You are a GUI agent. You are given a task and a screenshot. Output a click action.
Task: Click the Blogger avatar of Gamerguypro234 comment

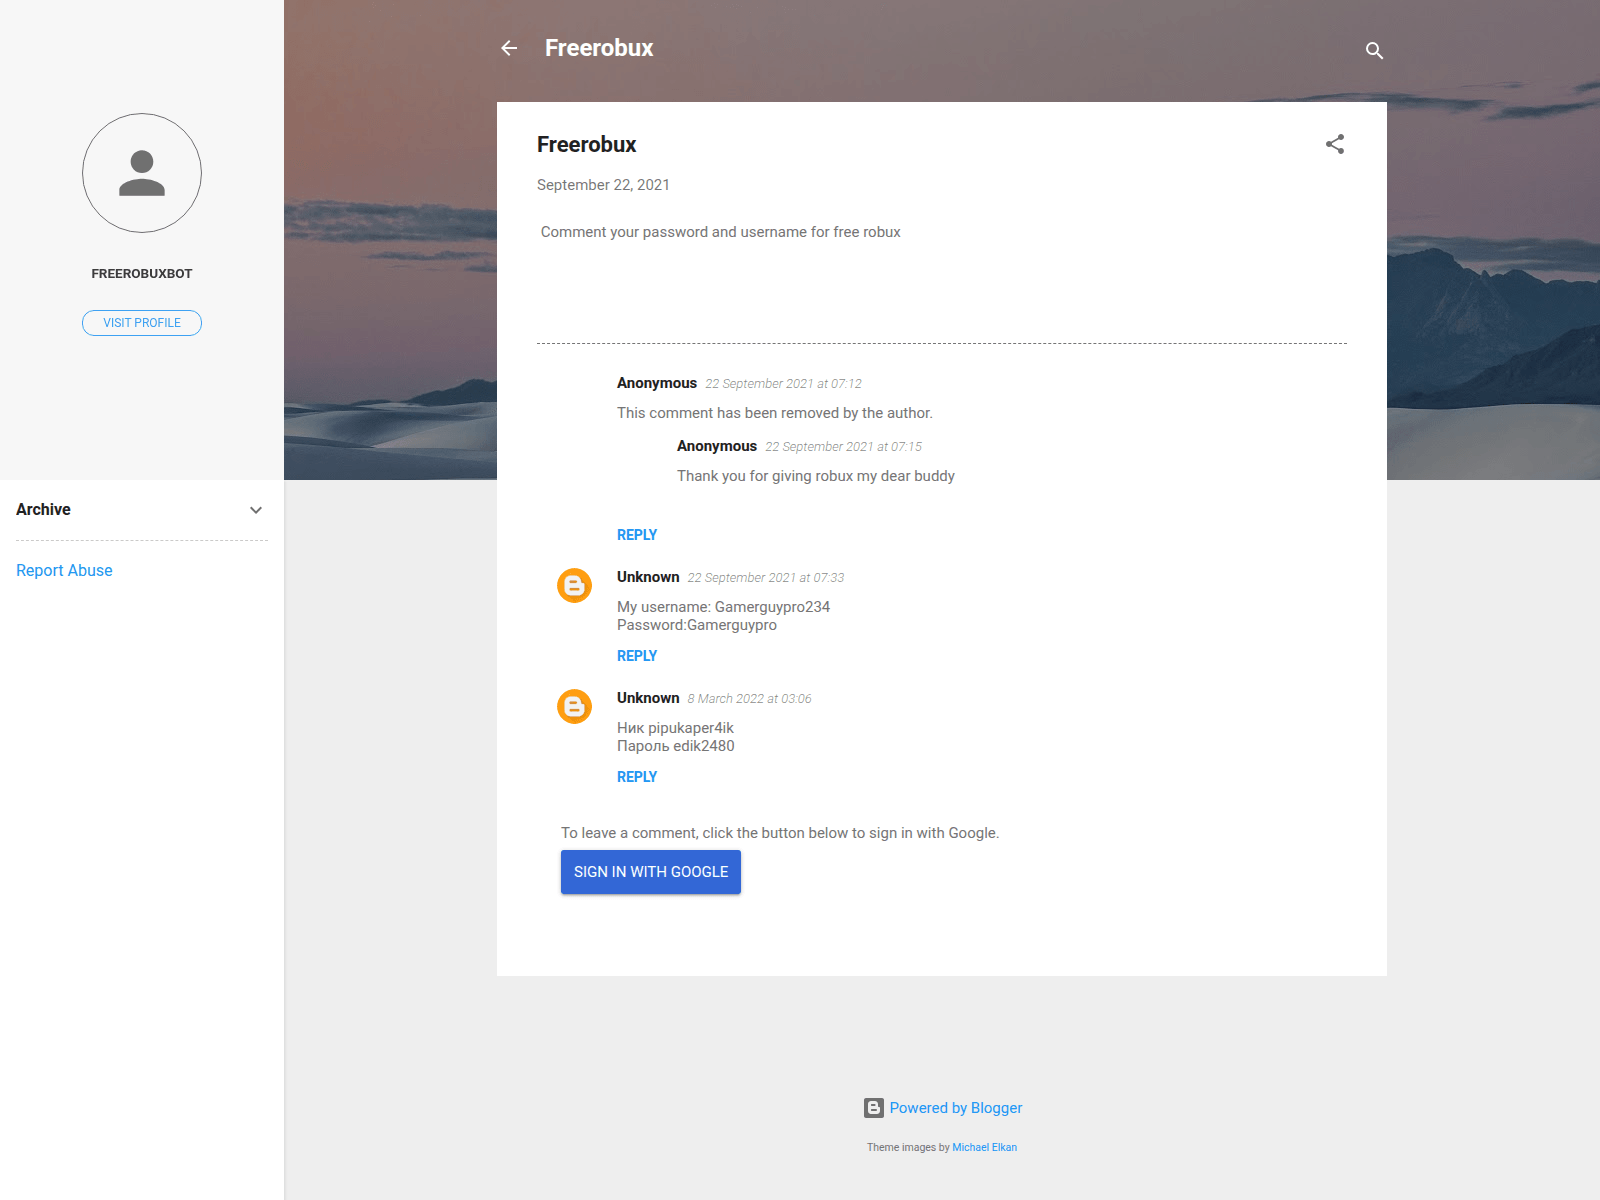pyautogui.click(x=574, y=586)
